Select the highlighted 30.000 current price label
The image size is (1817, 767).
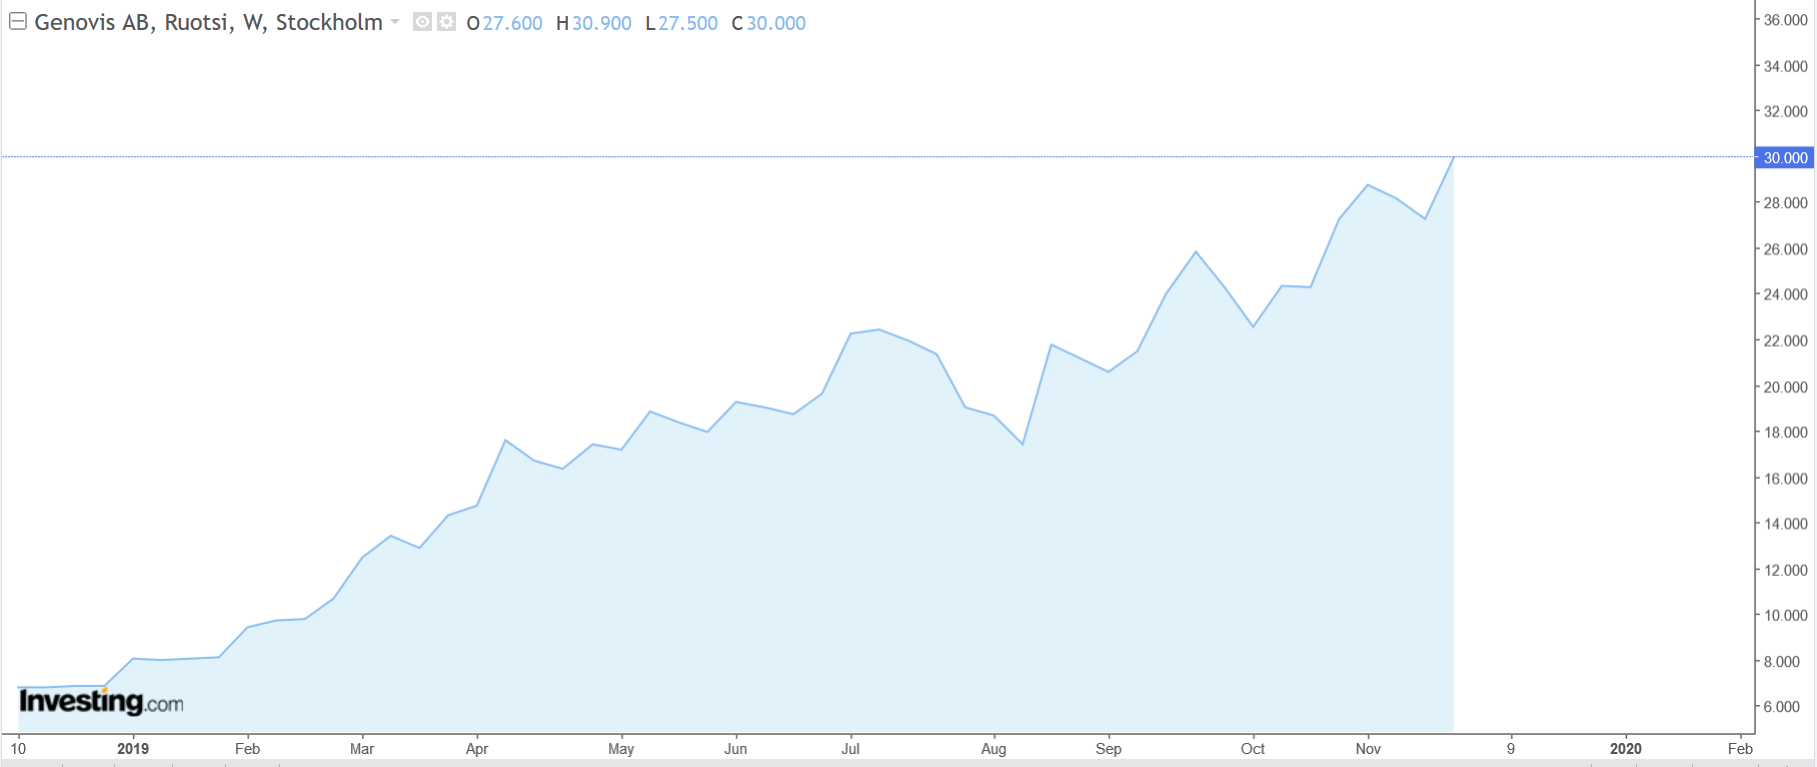pos(1785,158)
